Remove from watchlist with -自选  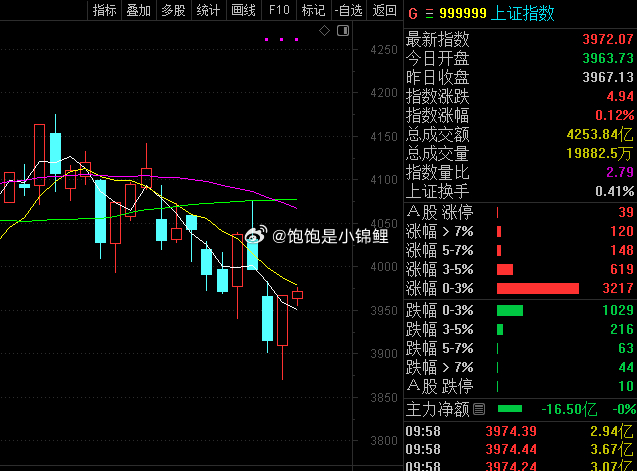349,10
